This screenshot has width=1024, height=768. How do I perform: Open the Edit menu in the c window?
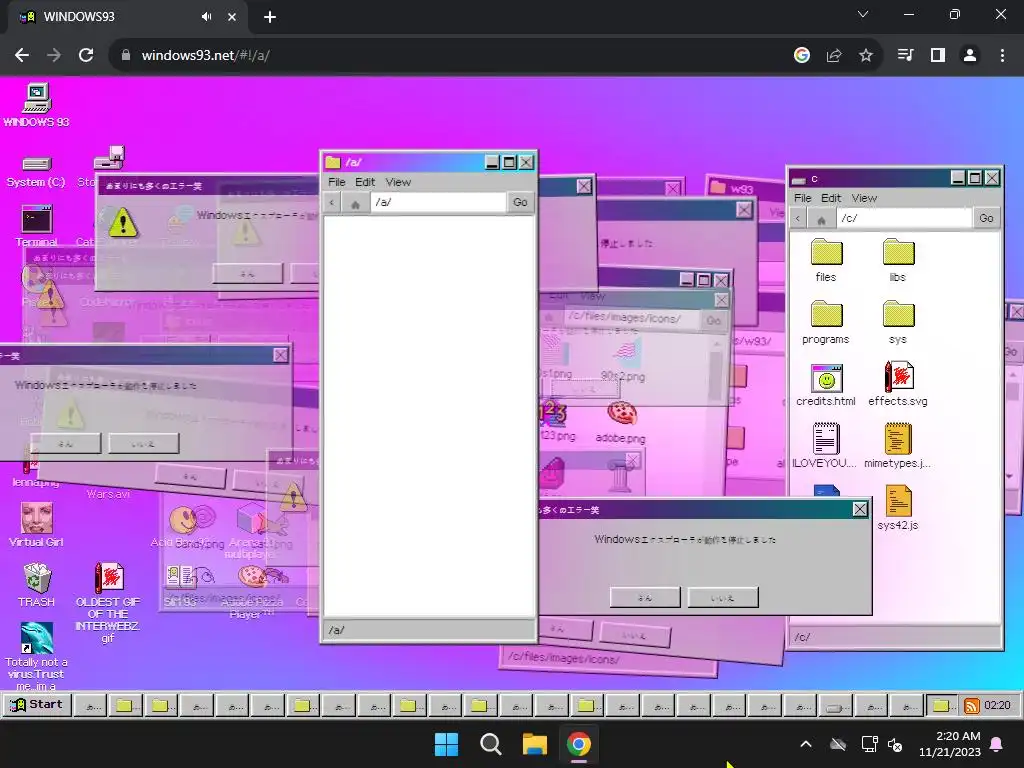pyautogui.click(x=831, y=198)
